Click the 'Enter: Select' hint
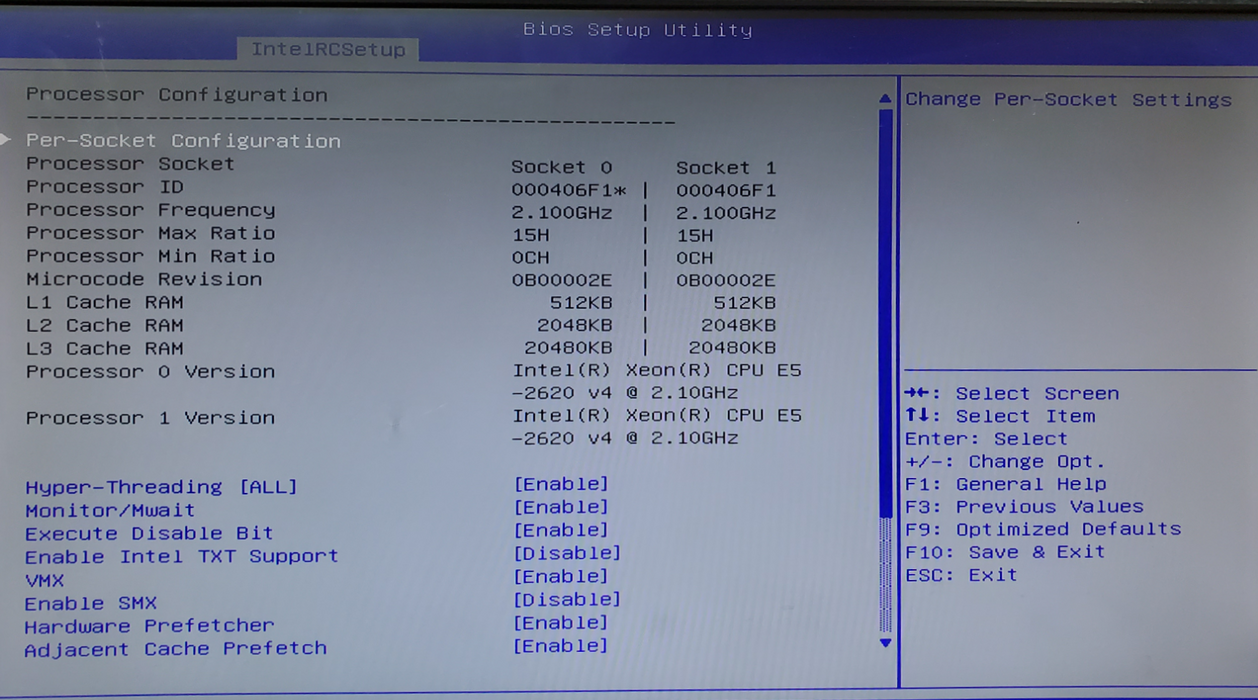 point(986,438)
